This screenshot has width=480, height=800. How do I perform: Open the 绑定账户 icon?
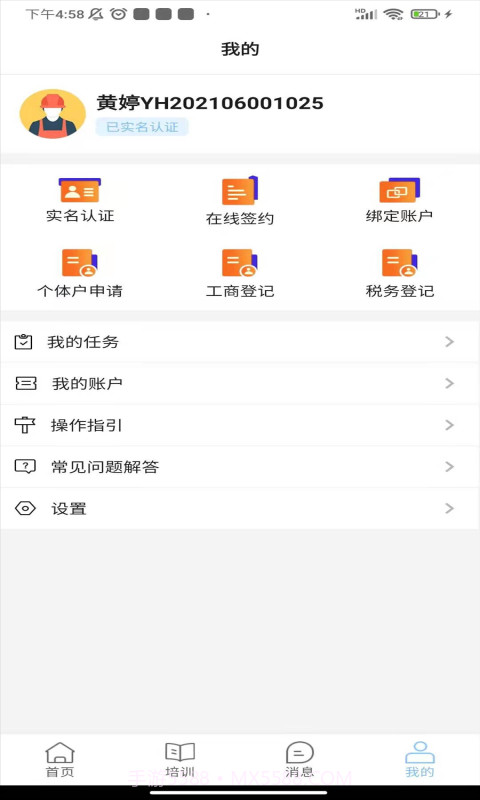tap(399, 190)
